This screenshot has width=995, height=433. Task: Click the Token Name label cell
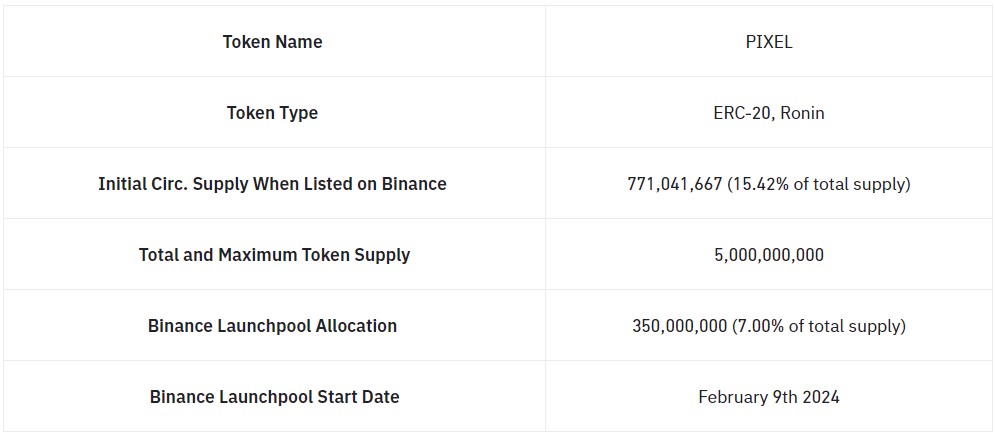click(x=272, y=42)
